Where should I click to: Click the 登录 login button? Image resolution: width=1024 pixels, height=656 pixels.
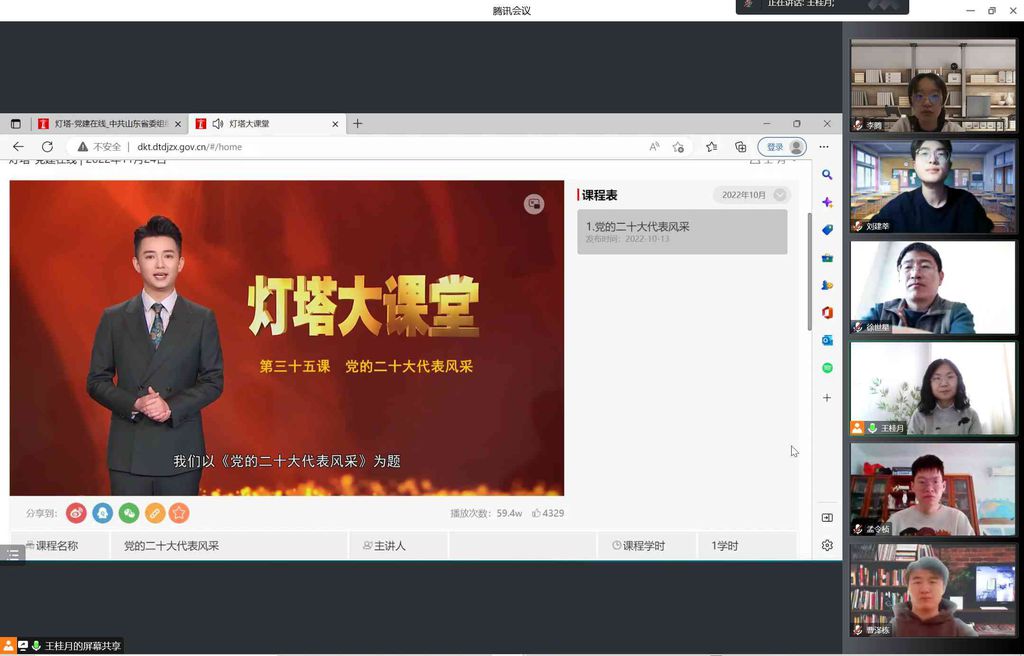782,147
